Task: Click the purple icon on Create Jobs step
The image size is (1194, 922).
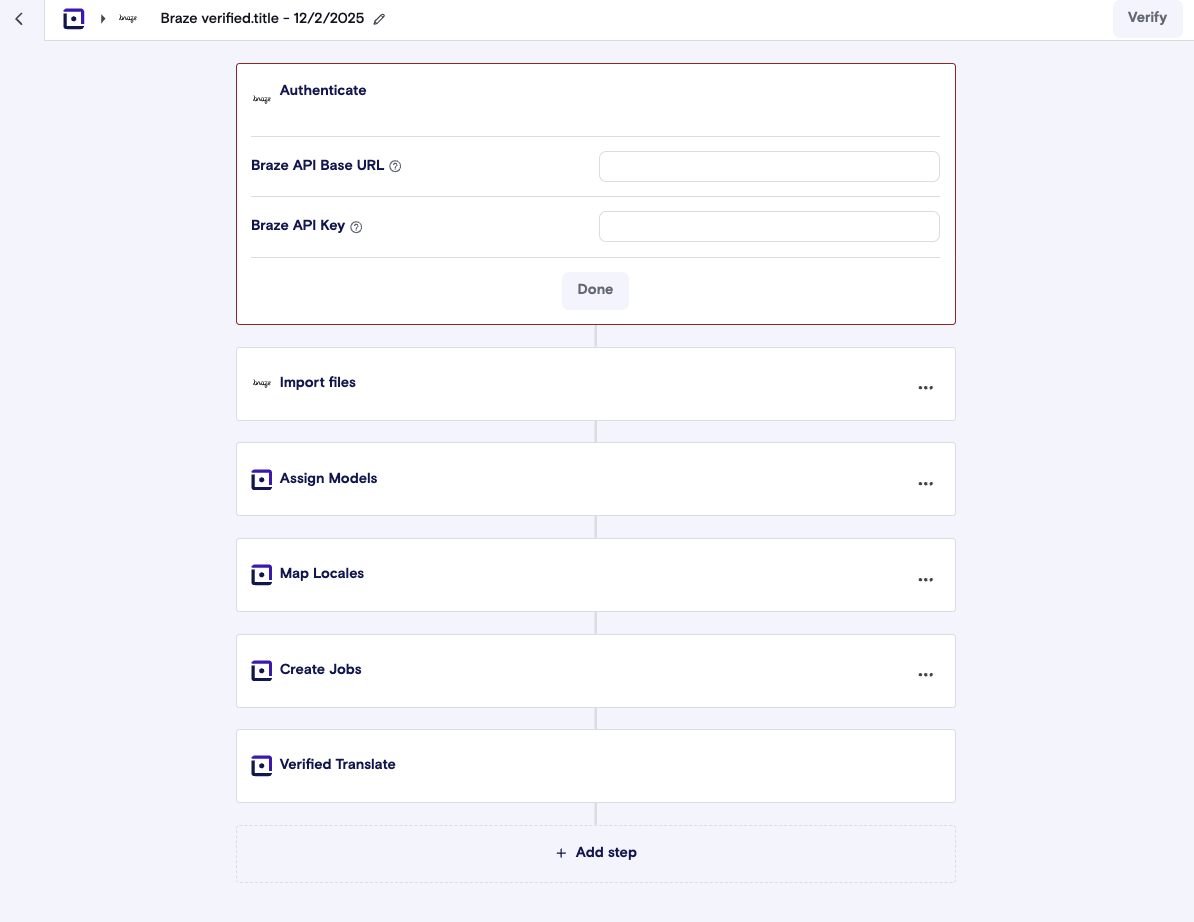Action: tap(261, 670)
